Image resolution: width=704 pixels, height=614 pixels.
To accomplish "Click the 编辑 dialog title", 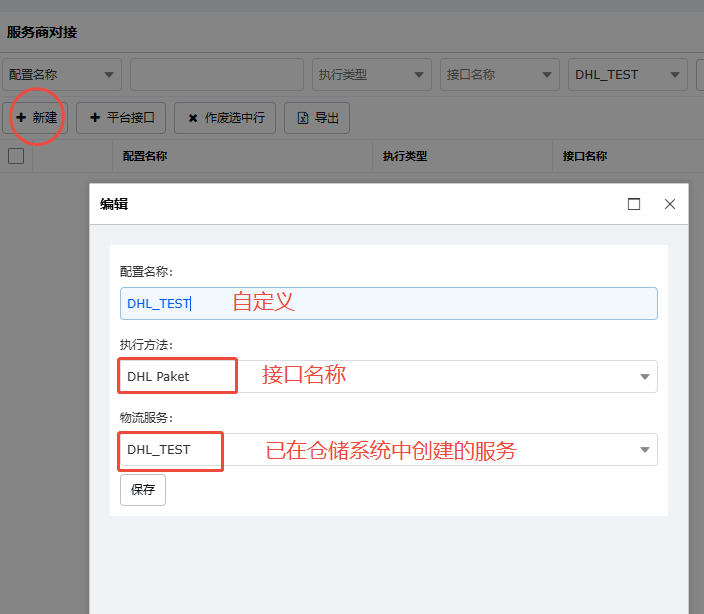I will (x=114, y=204).
